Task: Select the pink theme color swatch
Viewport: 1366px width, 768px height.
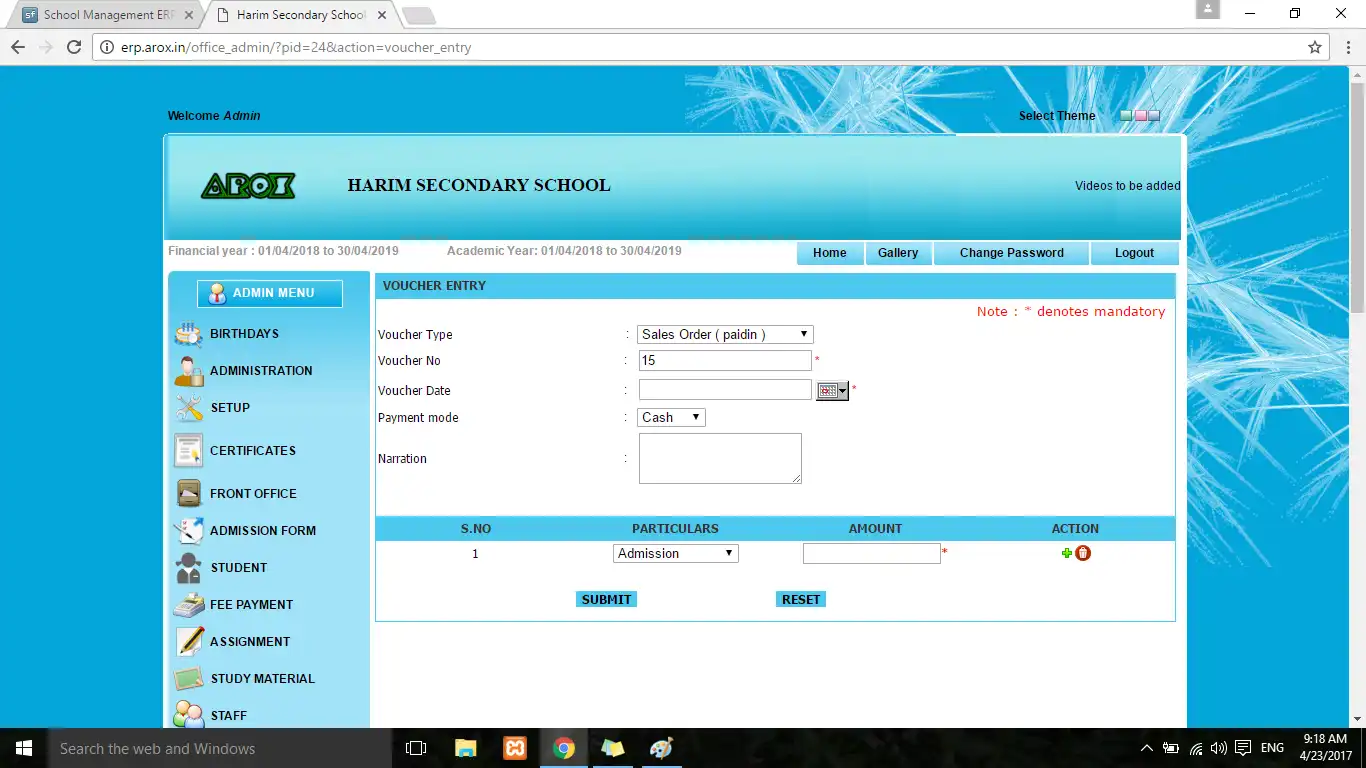Action: pos(1139,116)
